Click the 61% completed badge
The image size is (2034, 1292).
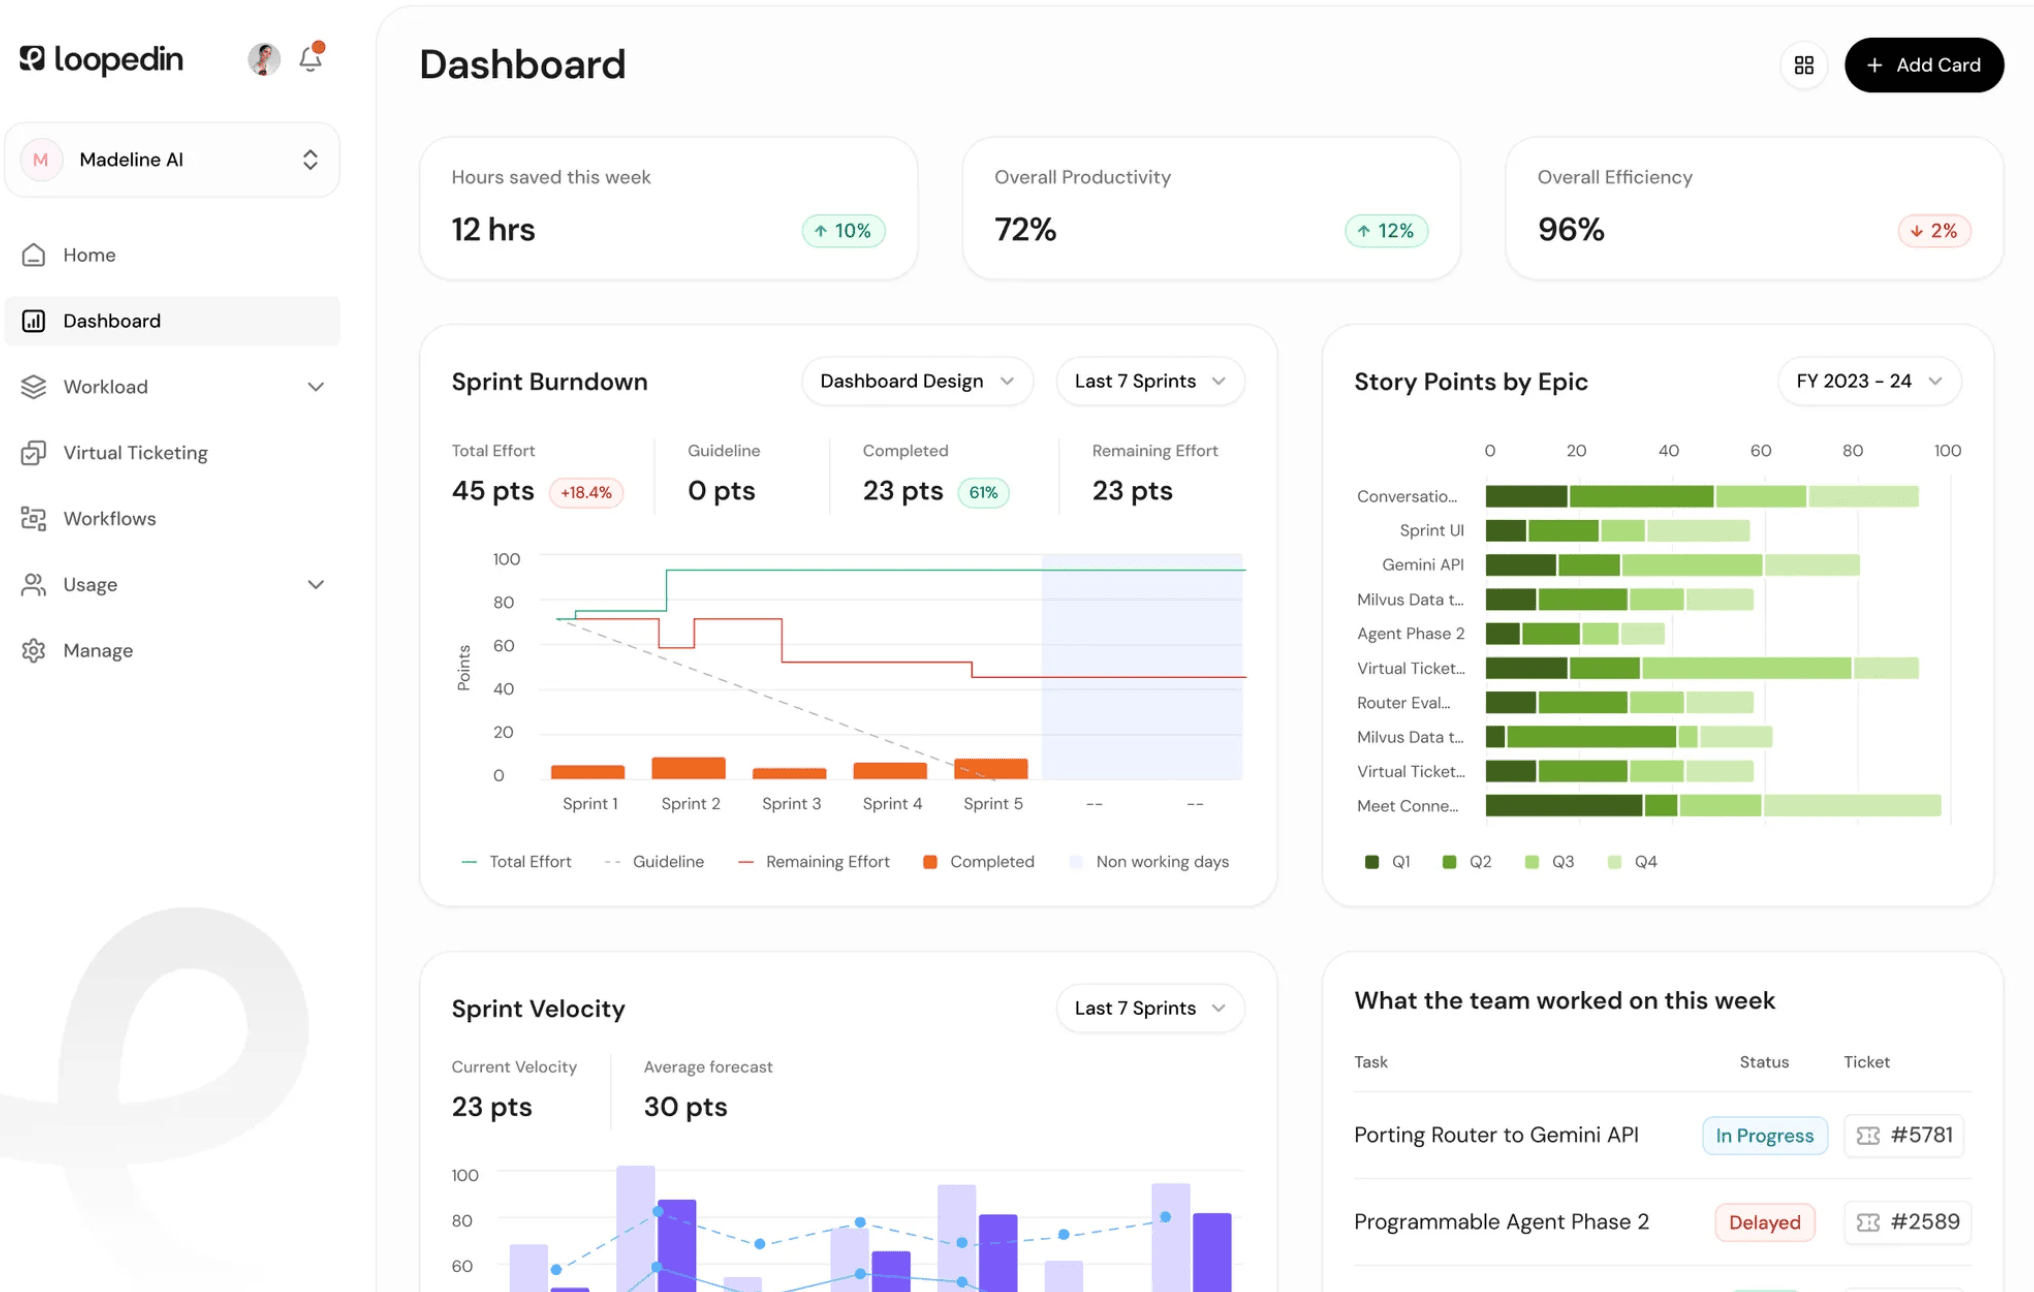coord(984,492)
